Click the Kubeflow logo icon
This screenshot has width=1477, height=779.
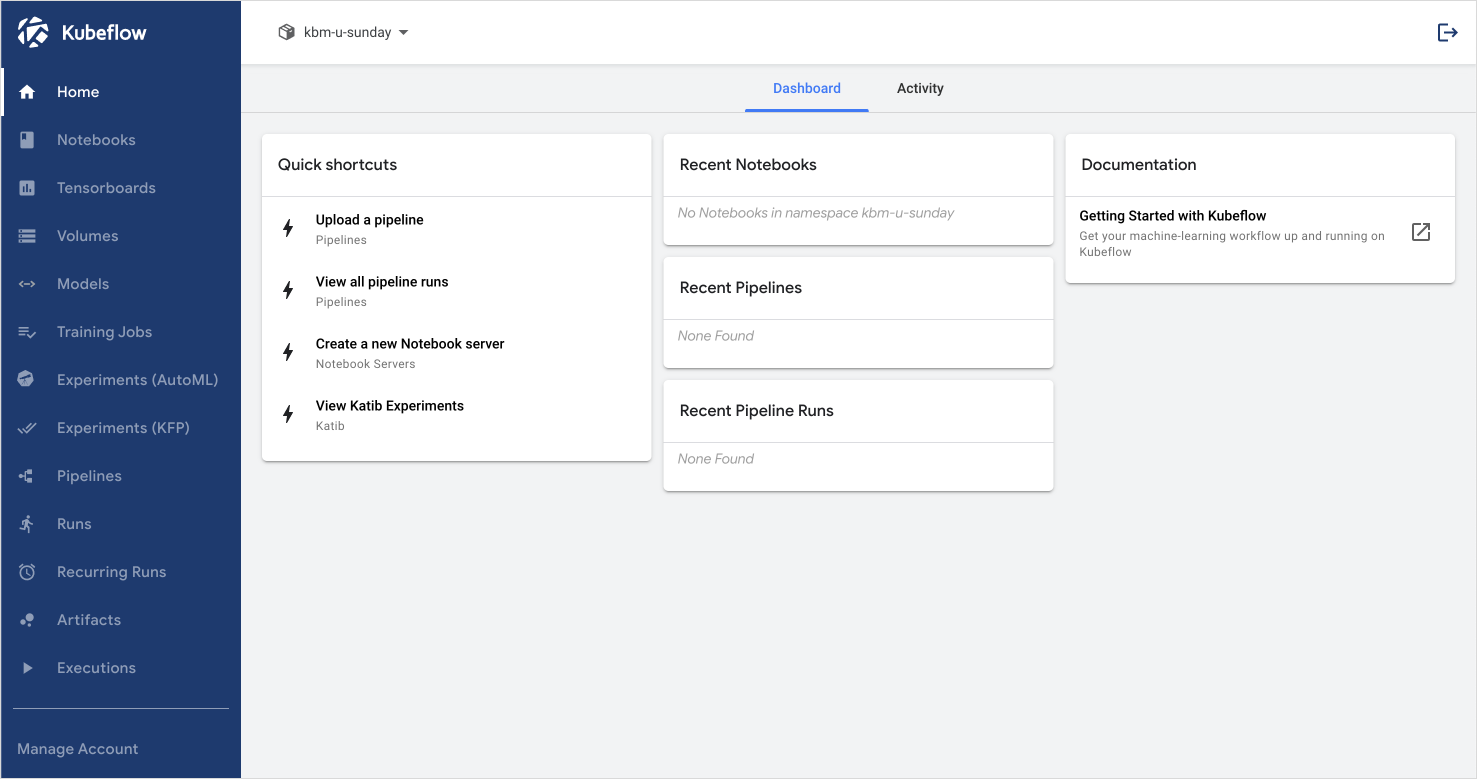pyautogui.click(x=33, y=32)
